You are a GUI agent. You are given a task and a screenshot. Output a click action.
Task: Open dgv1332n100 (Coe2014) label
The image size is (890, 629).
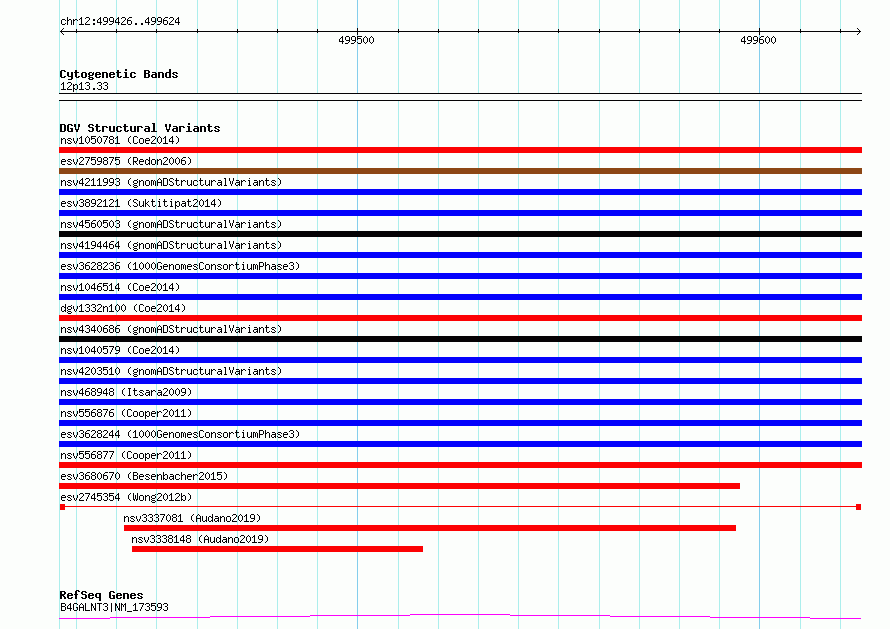(123, 308)
